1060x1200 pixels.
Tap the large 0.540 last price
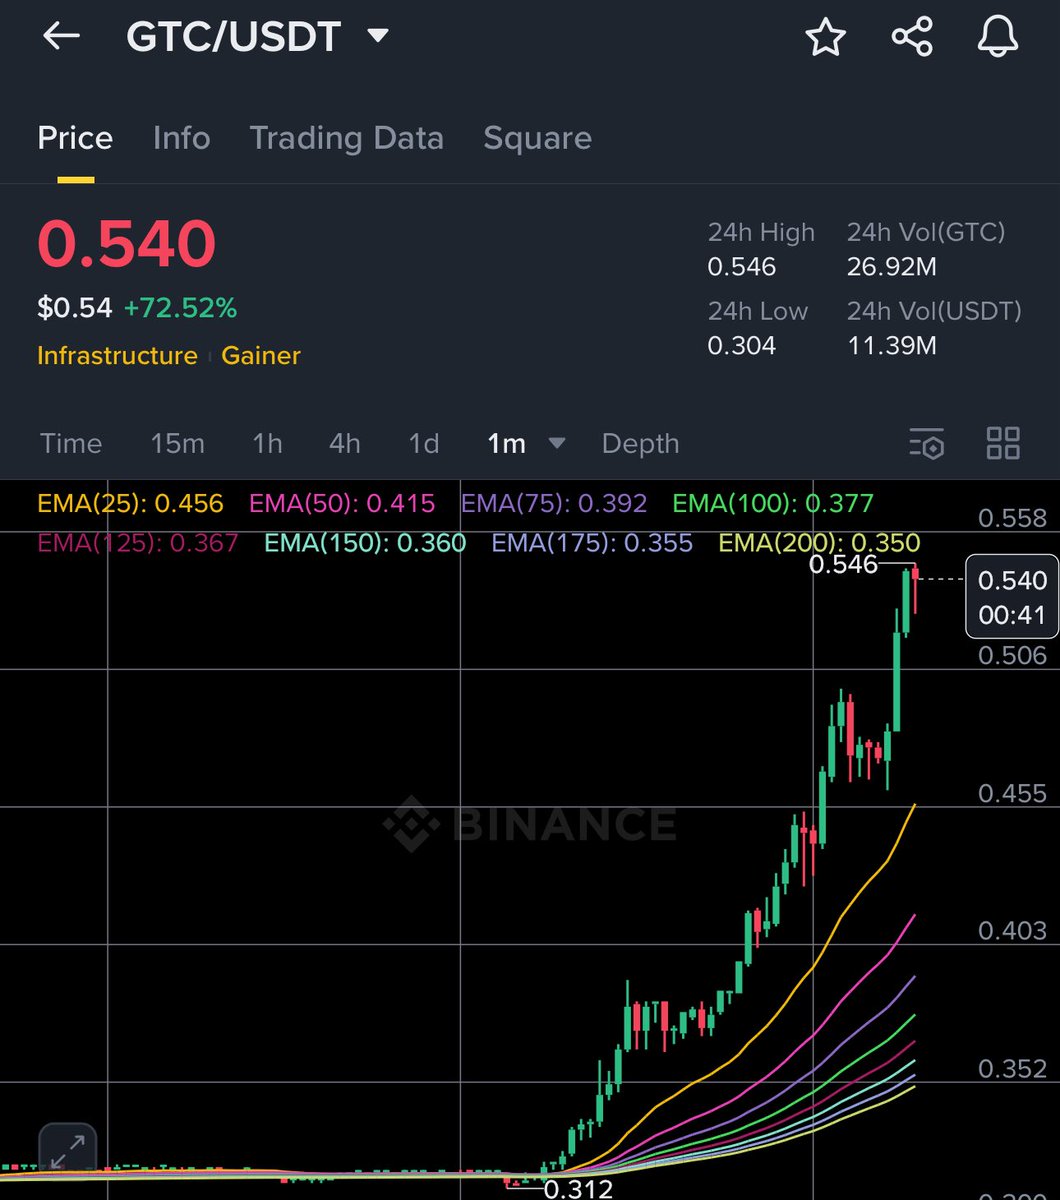[x=127, y=244]
